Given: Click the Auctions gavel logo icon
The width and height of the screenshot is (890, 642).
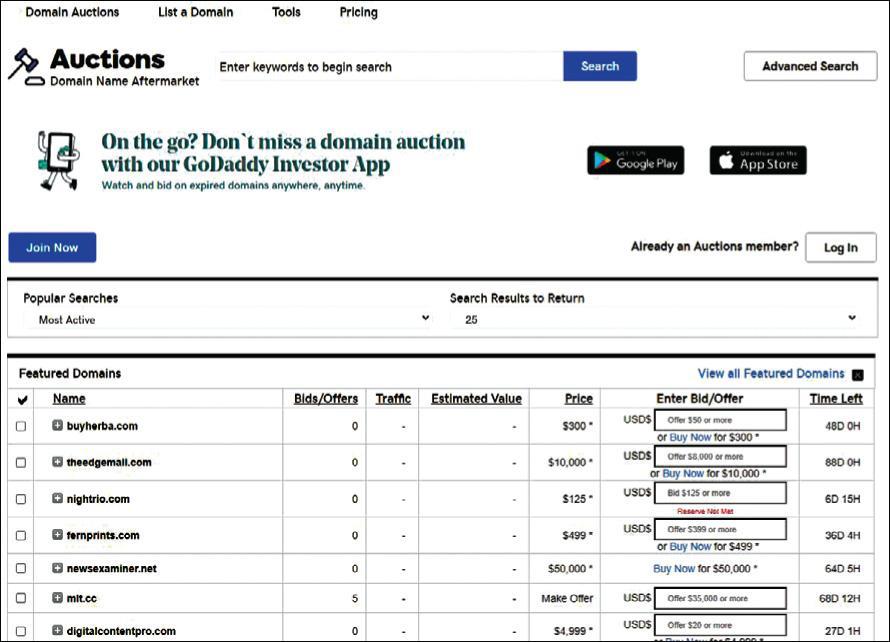Looking at the screenshot, I should click(24, 65).
